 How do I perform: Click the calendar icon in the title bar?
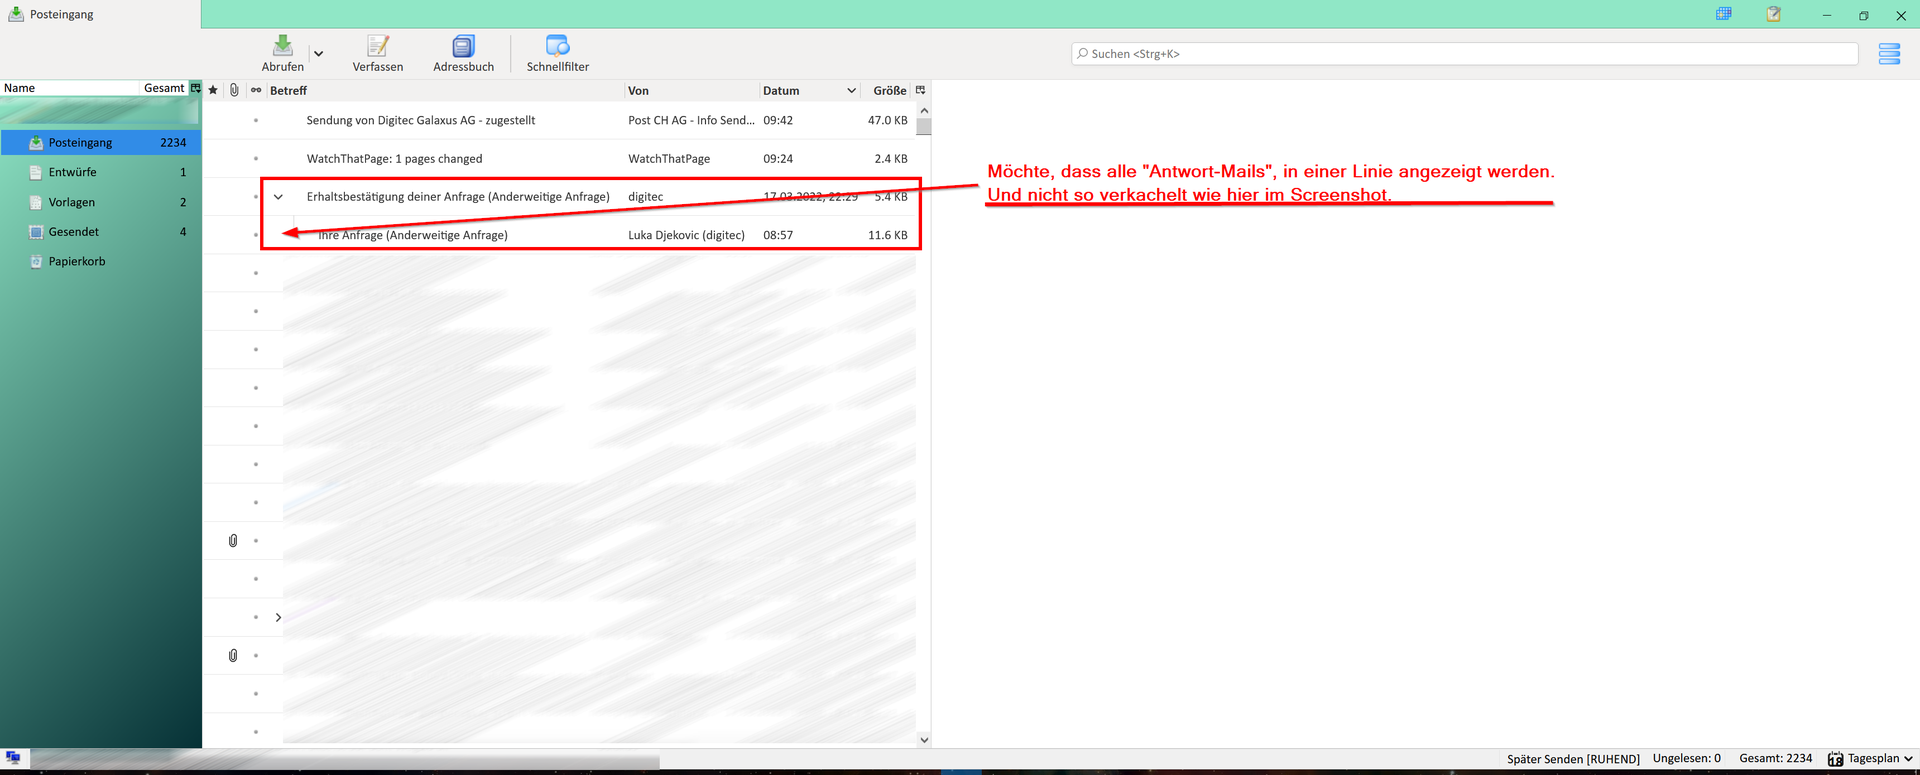(1724, 14)
